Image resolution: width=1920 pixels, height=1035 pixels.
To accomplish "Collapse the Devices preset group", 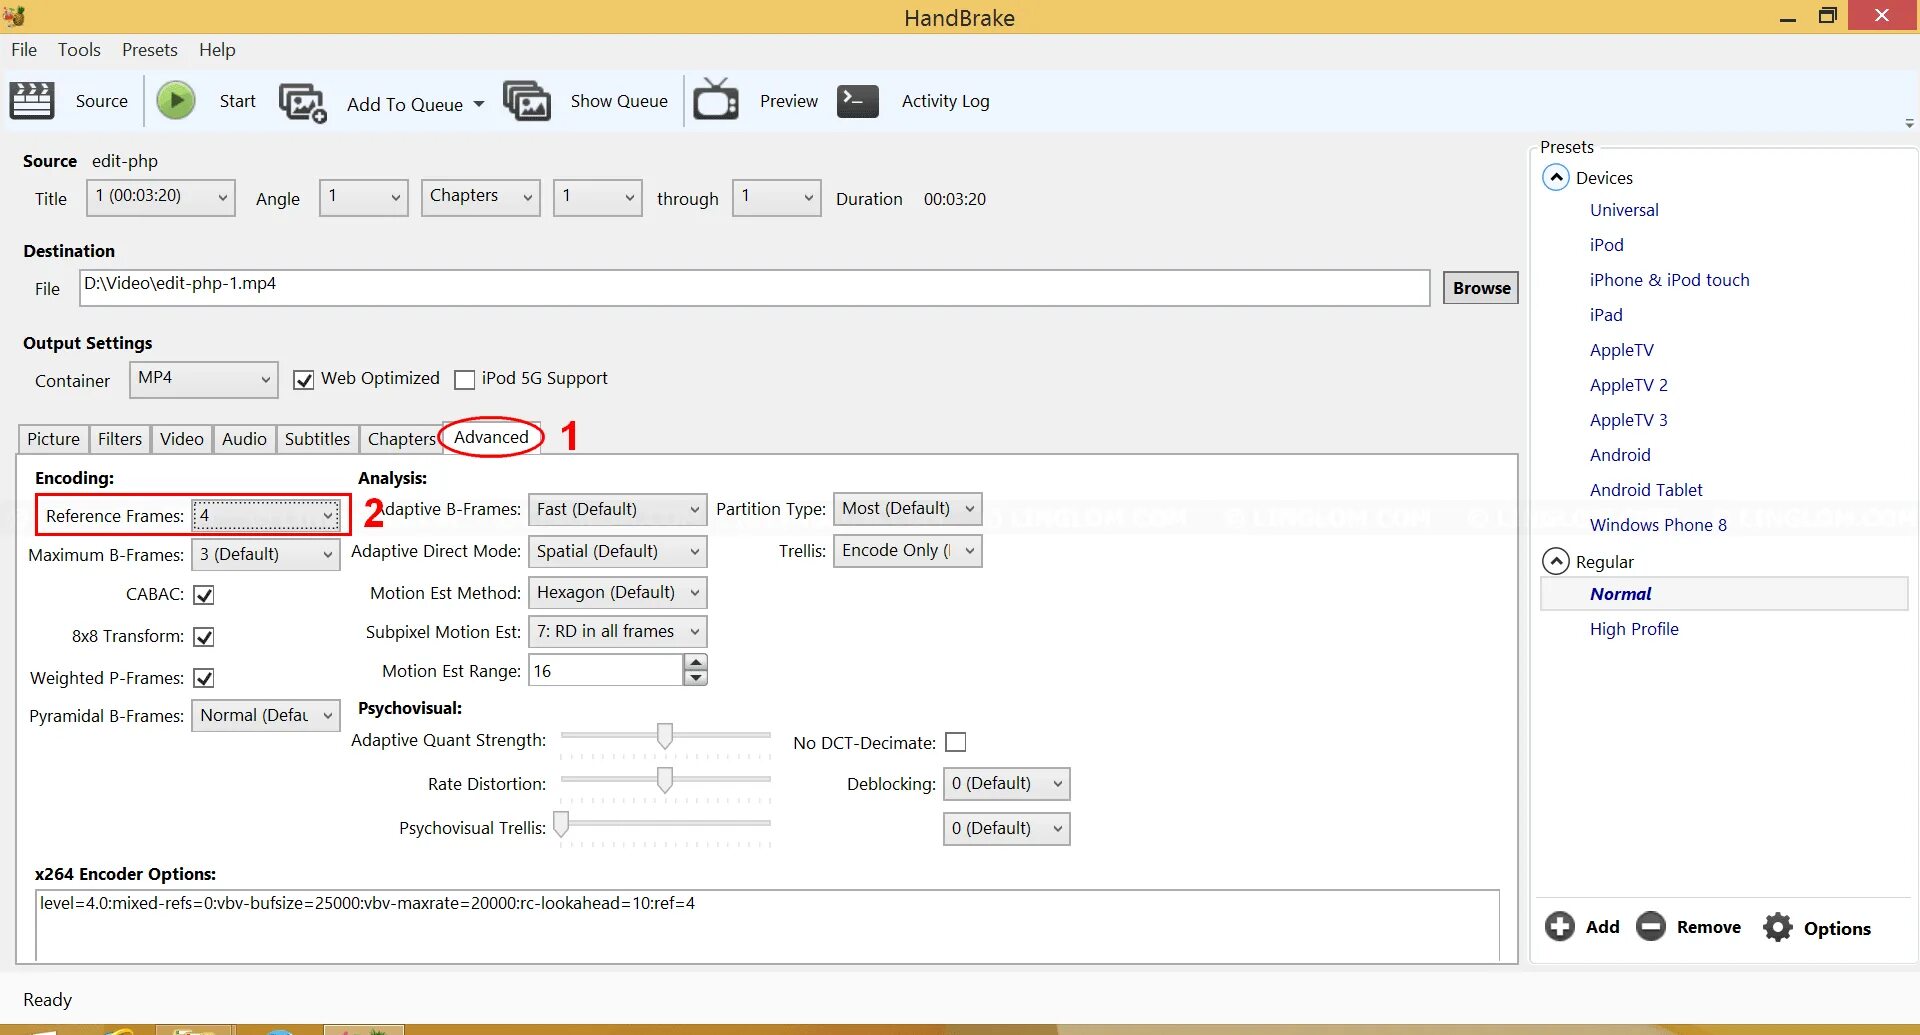I will [x=1556, y=178].
